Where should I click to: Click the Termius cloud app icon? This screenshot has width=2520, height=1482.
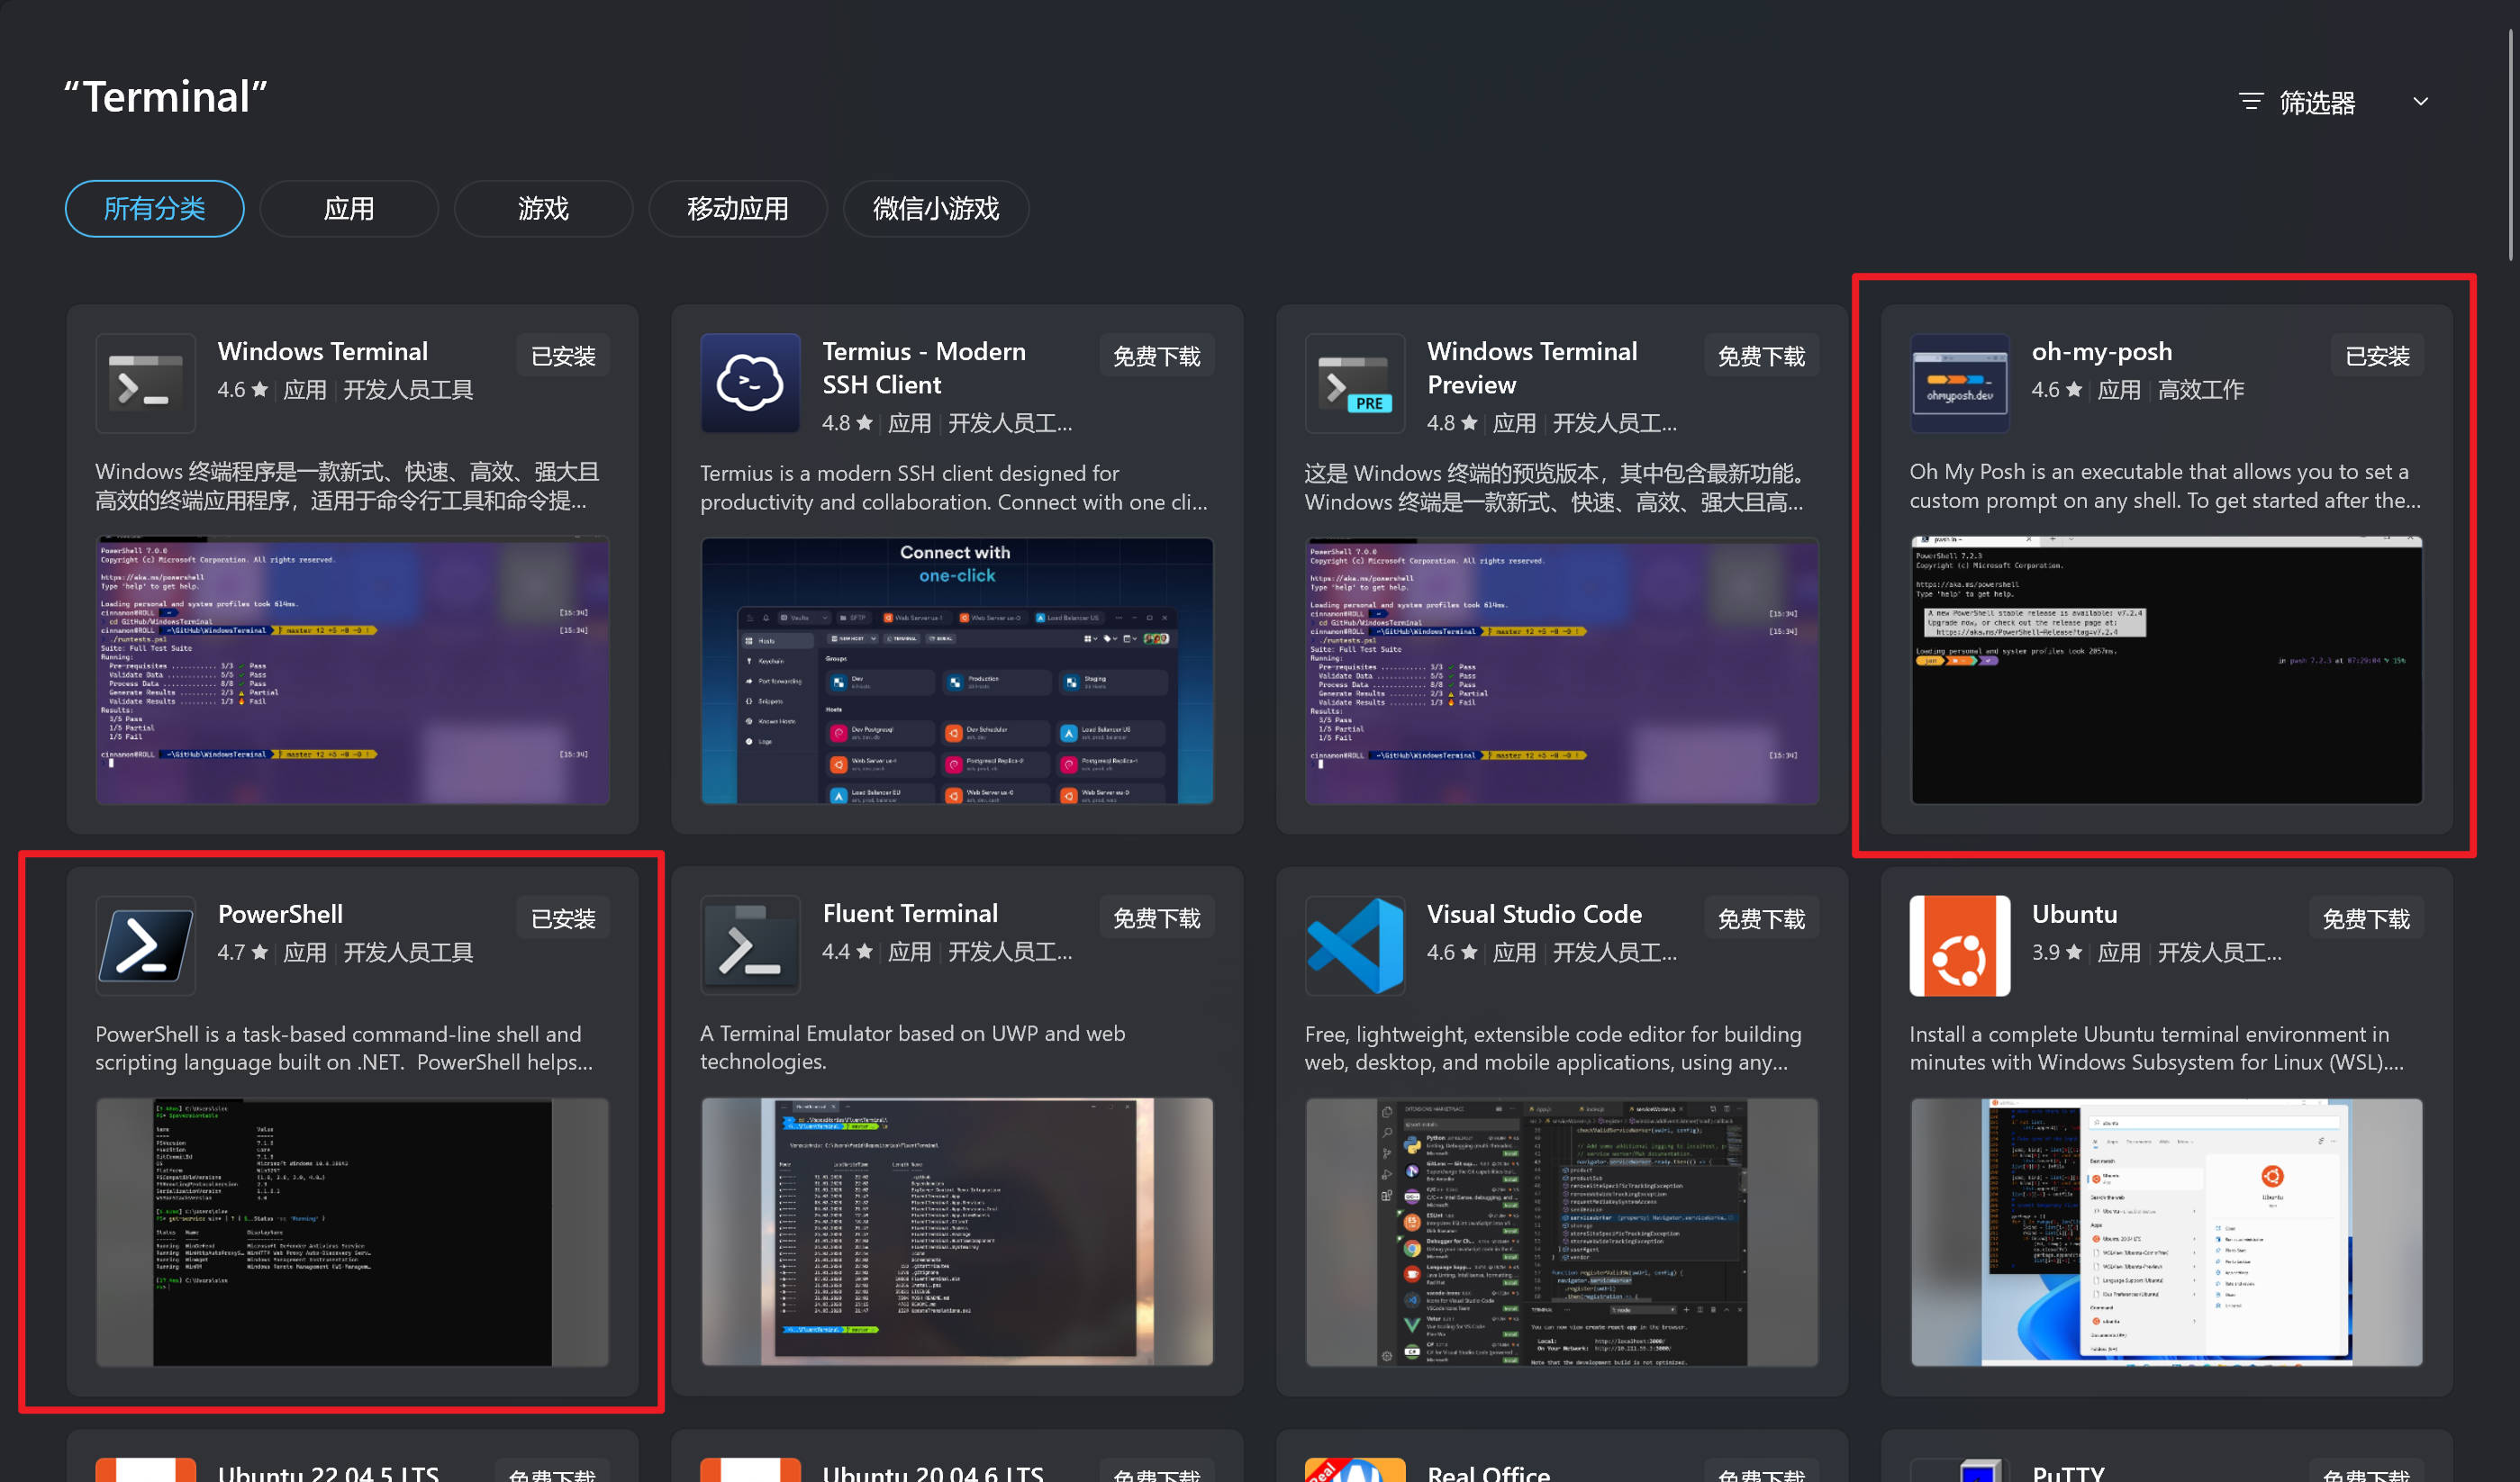[750, 384]
